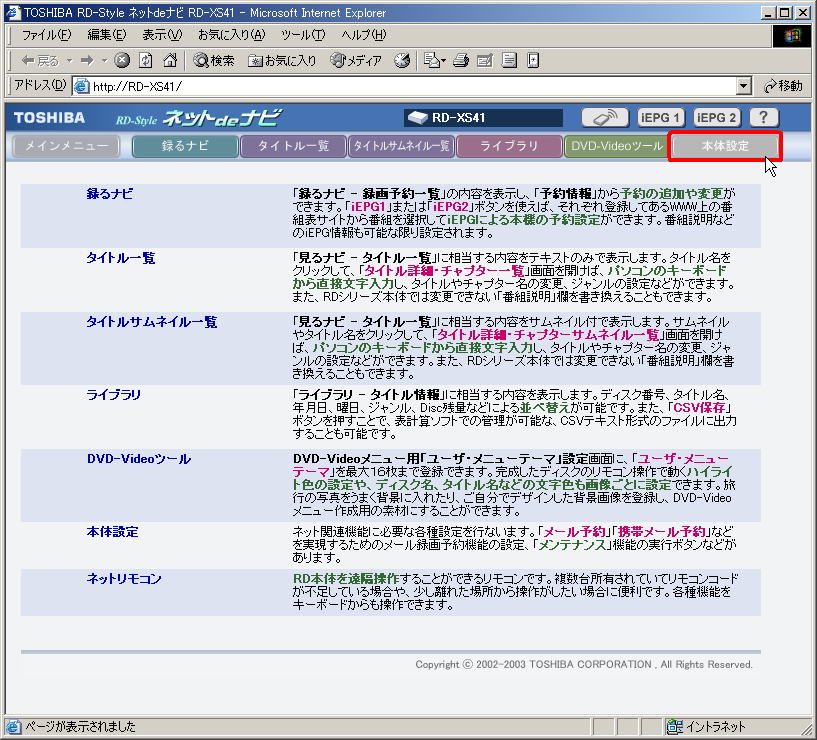Click the page icon in the address bar

[x=81, y=86]
